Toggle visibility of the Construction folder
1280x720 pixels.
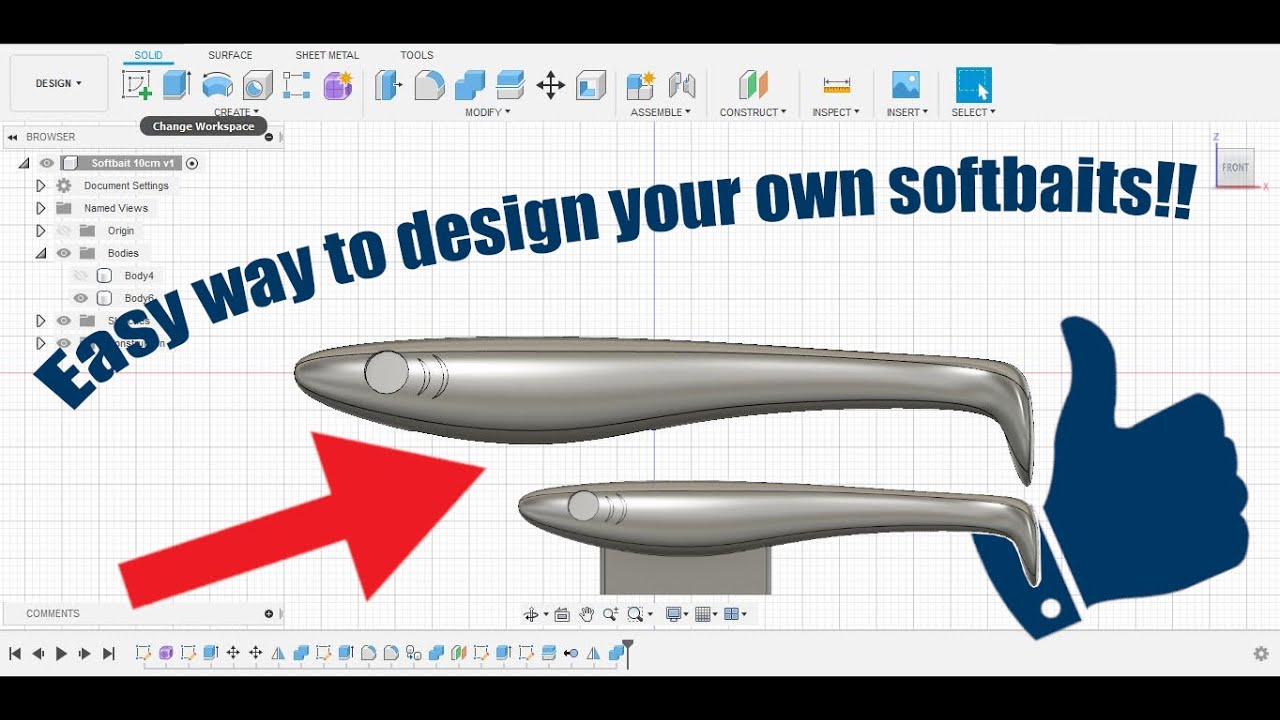(64, 343)
